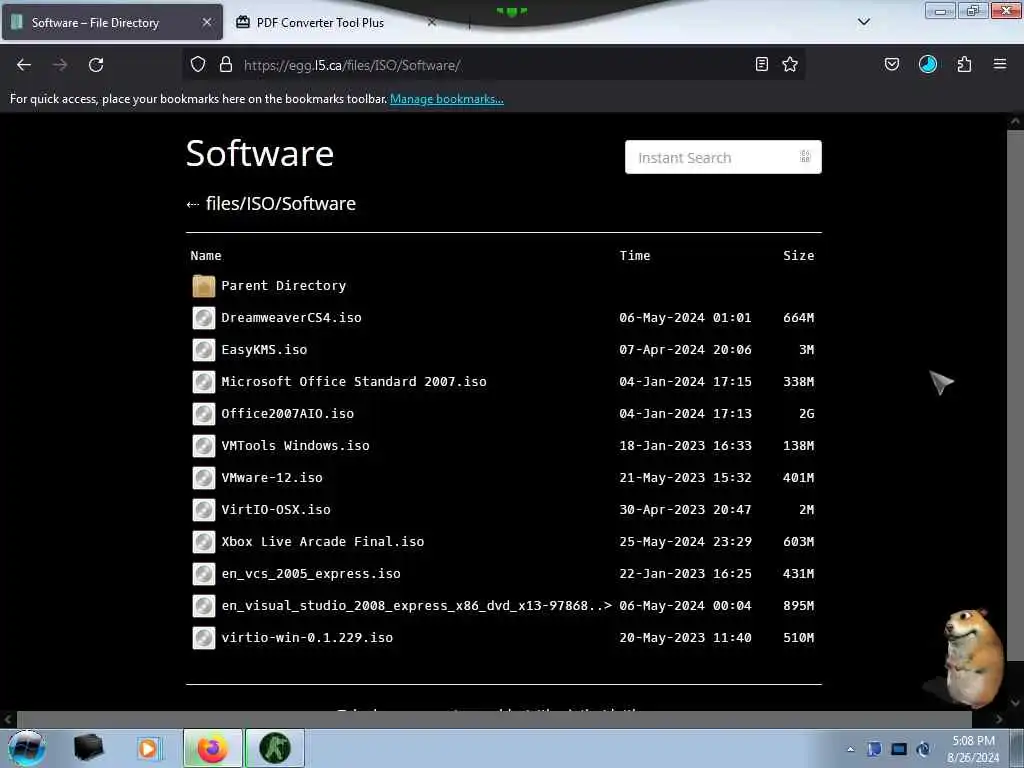Switch to PDF Converter Tool Plus tab
The width and height of the screenshot is (1024, 768).
point(320,23)
